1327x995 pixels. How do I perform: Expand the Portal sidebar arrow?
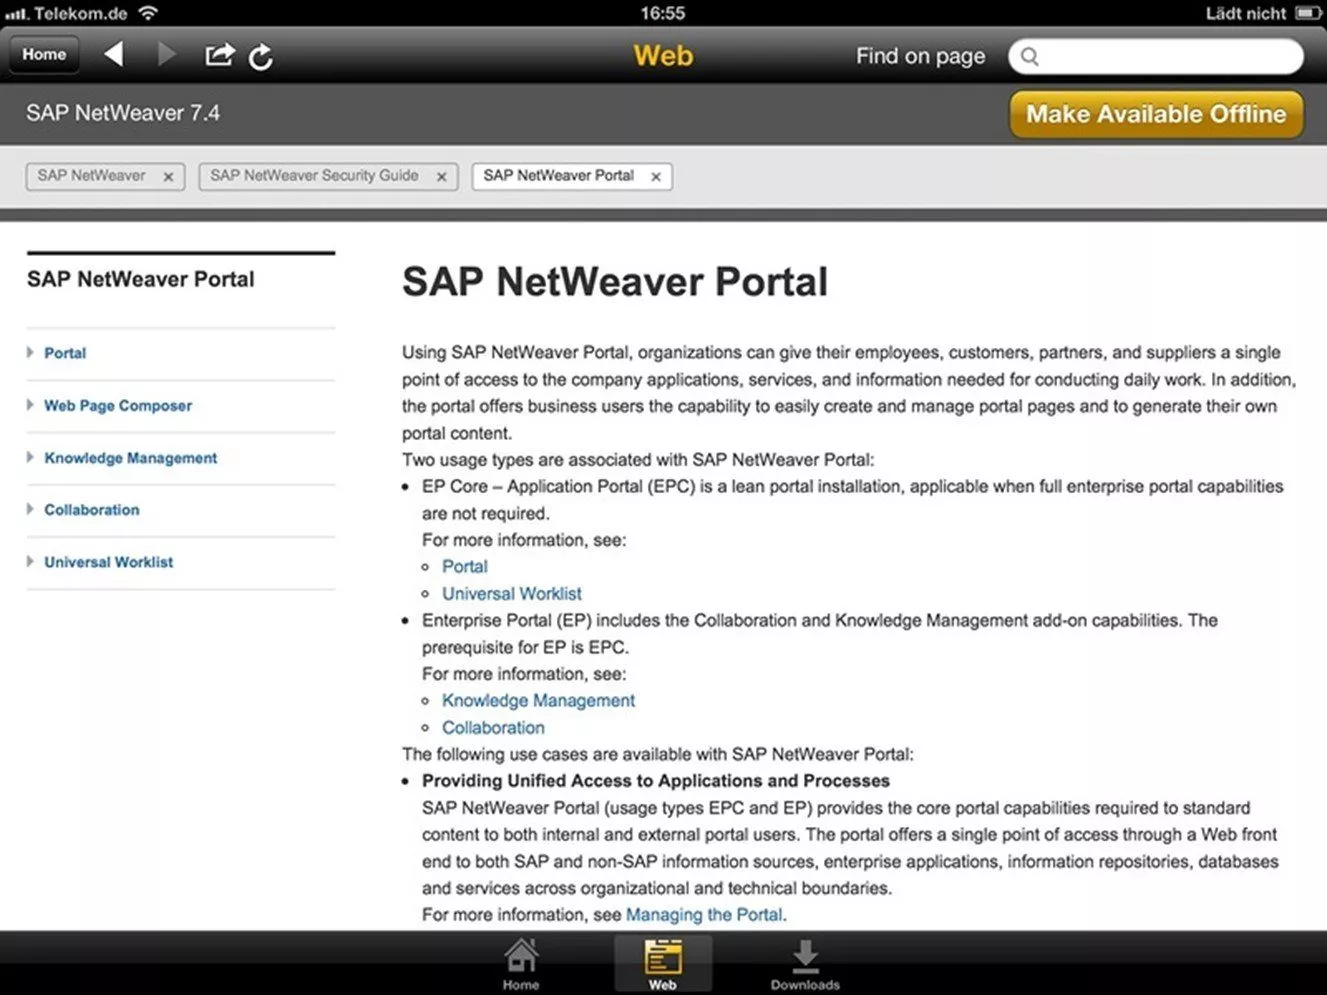point(31,353)
